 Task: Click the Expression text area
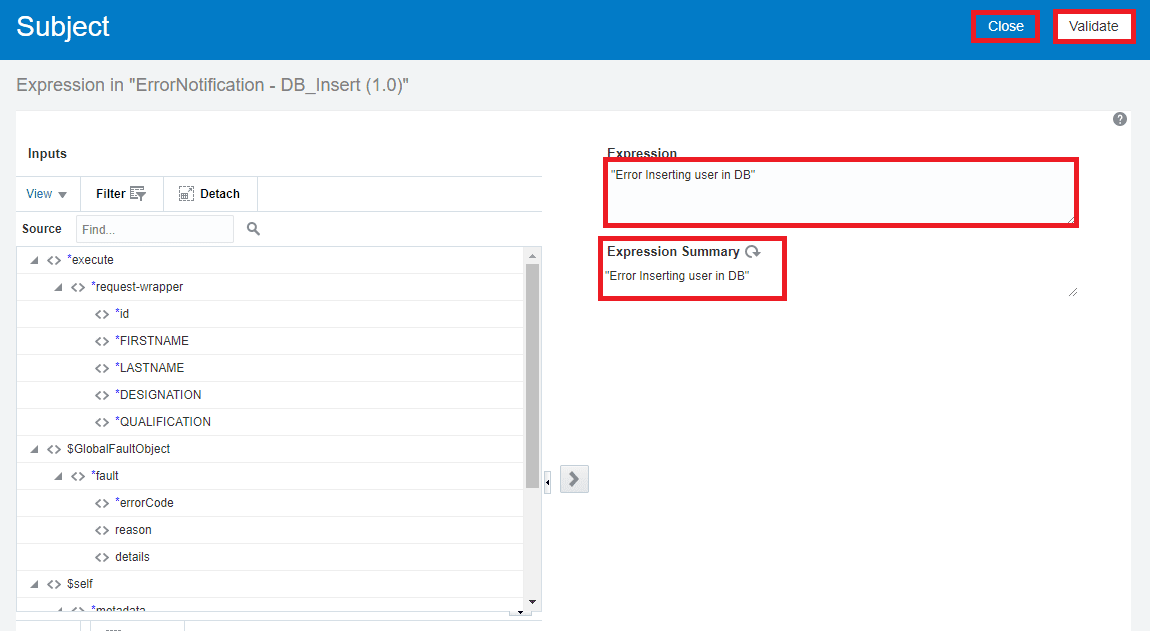click(x=840, y=193)
